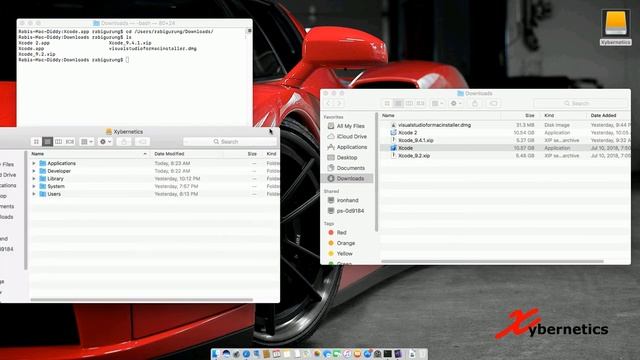The width and height of the screenshot is (640, 360).
Task: Click Search field in Xybernetics window
Action: (229, 142)
